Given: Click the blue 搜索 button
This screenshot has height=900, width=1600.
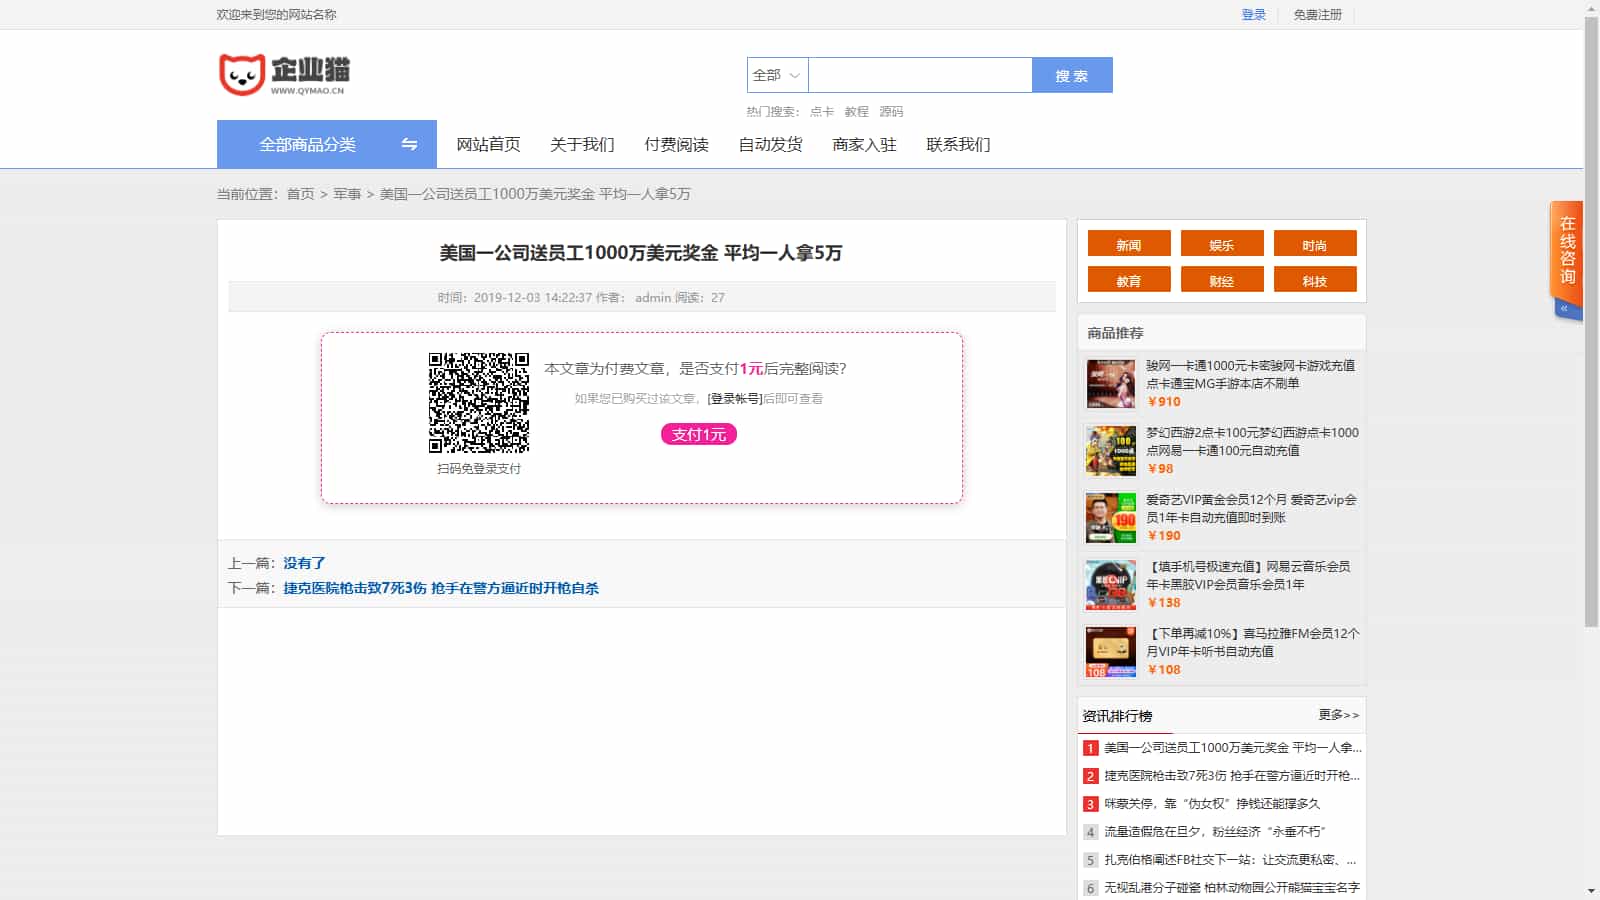Looking at the screenshot, I should [1072, 75].
